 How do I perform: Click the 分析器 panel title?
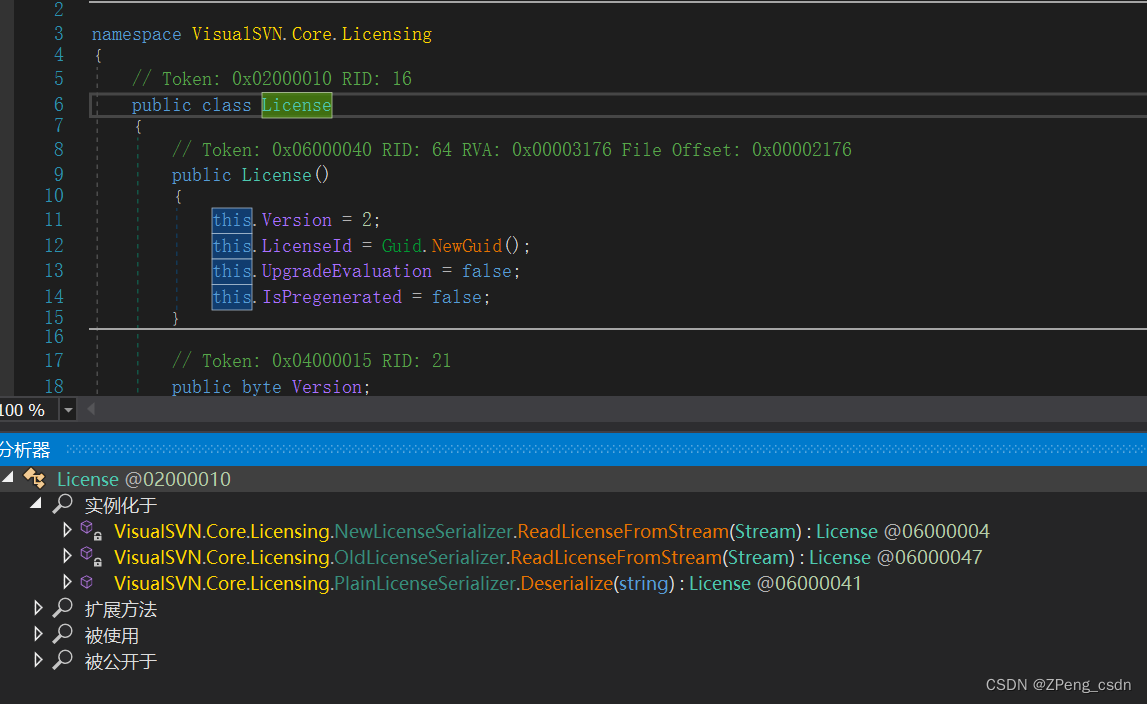click(25, 449)
